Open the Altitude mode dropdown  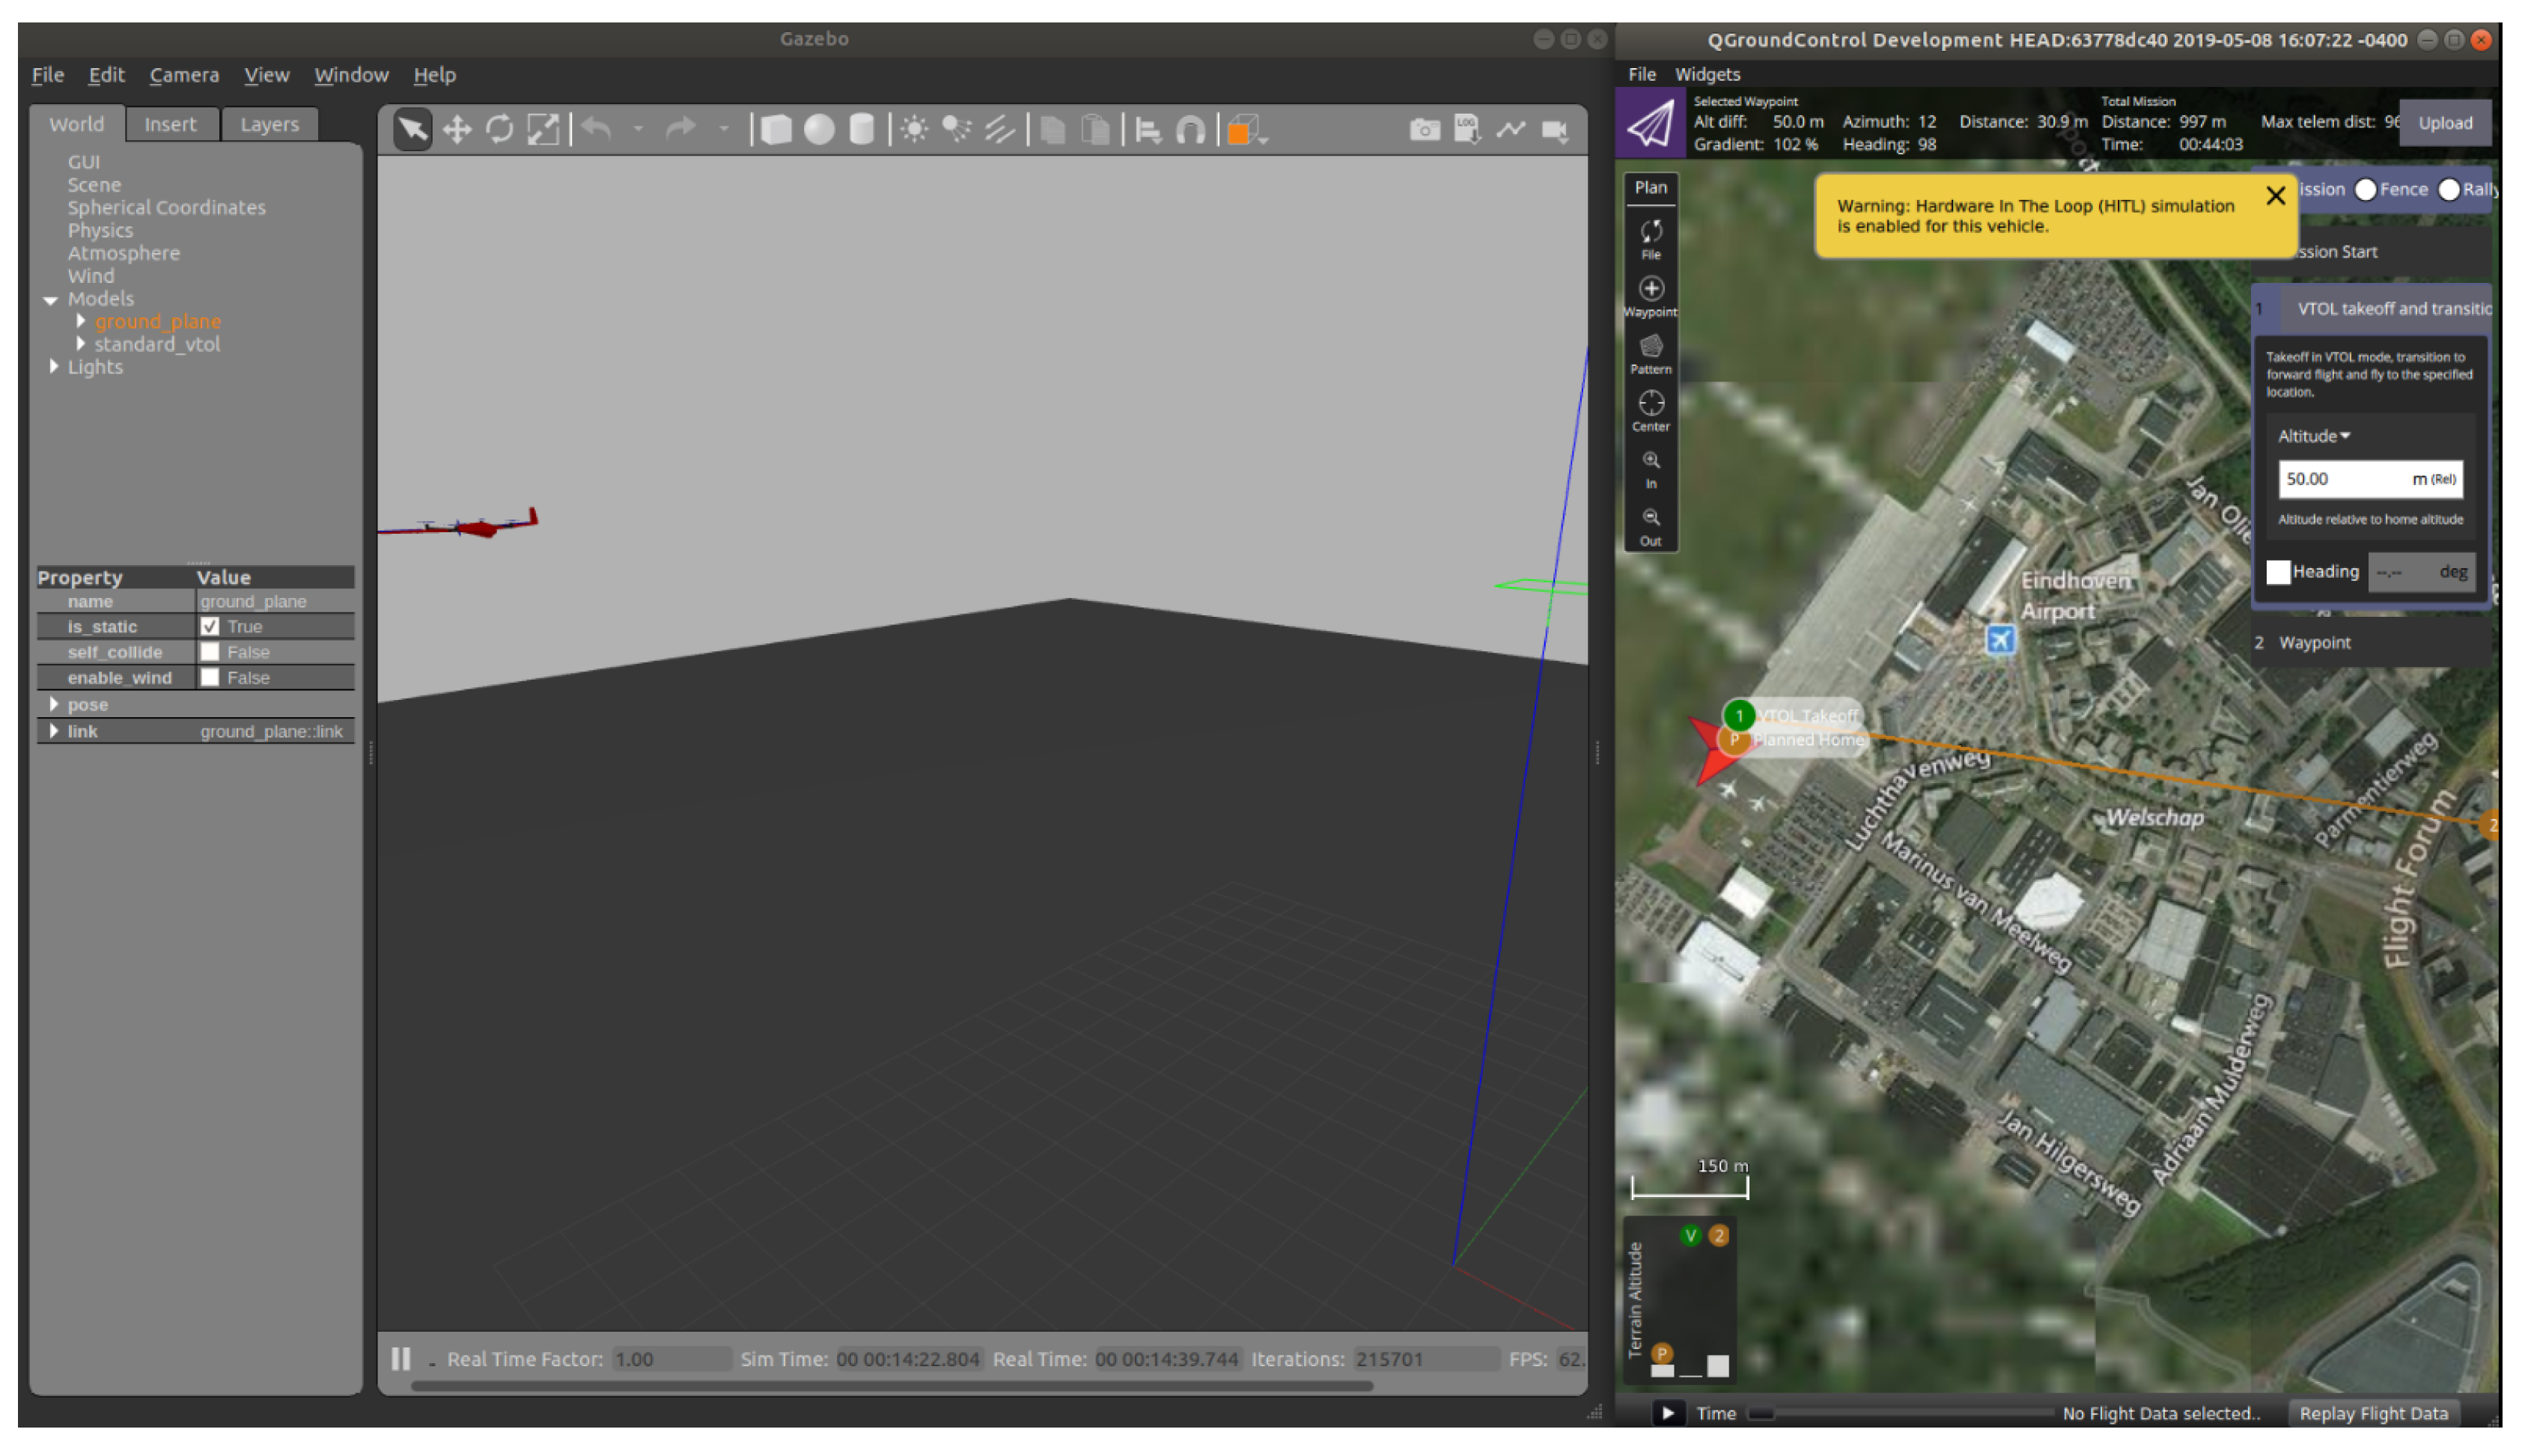coord(2314,436)
